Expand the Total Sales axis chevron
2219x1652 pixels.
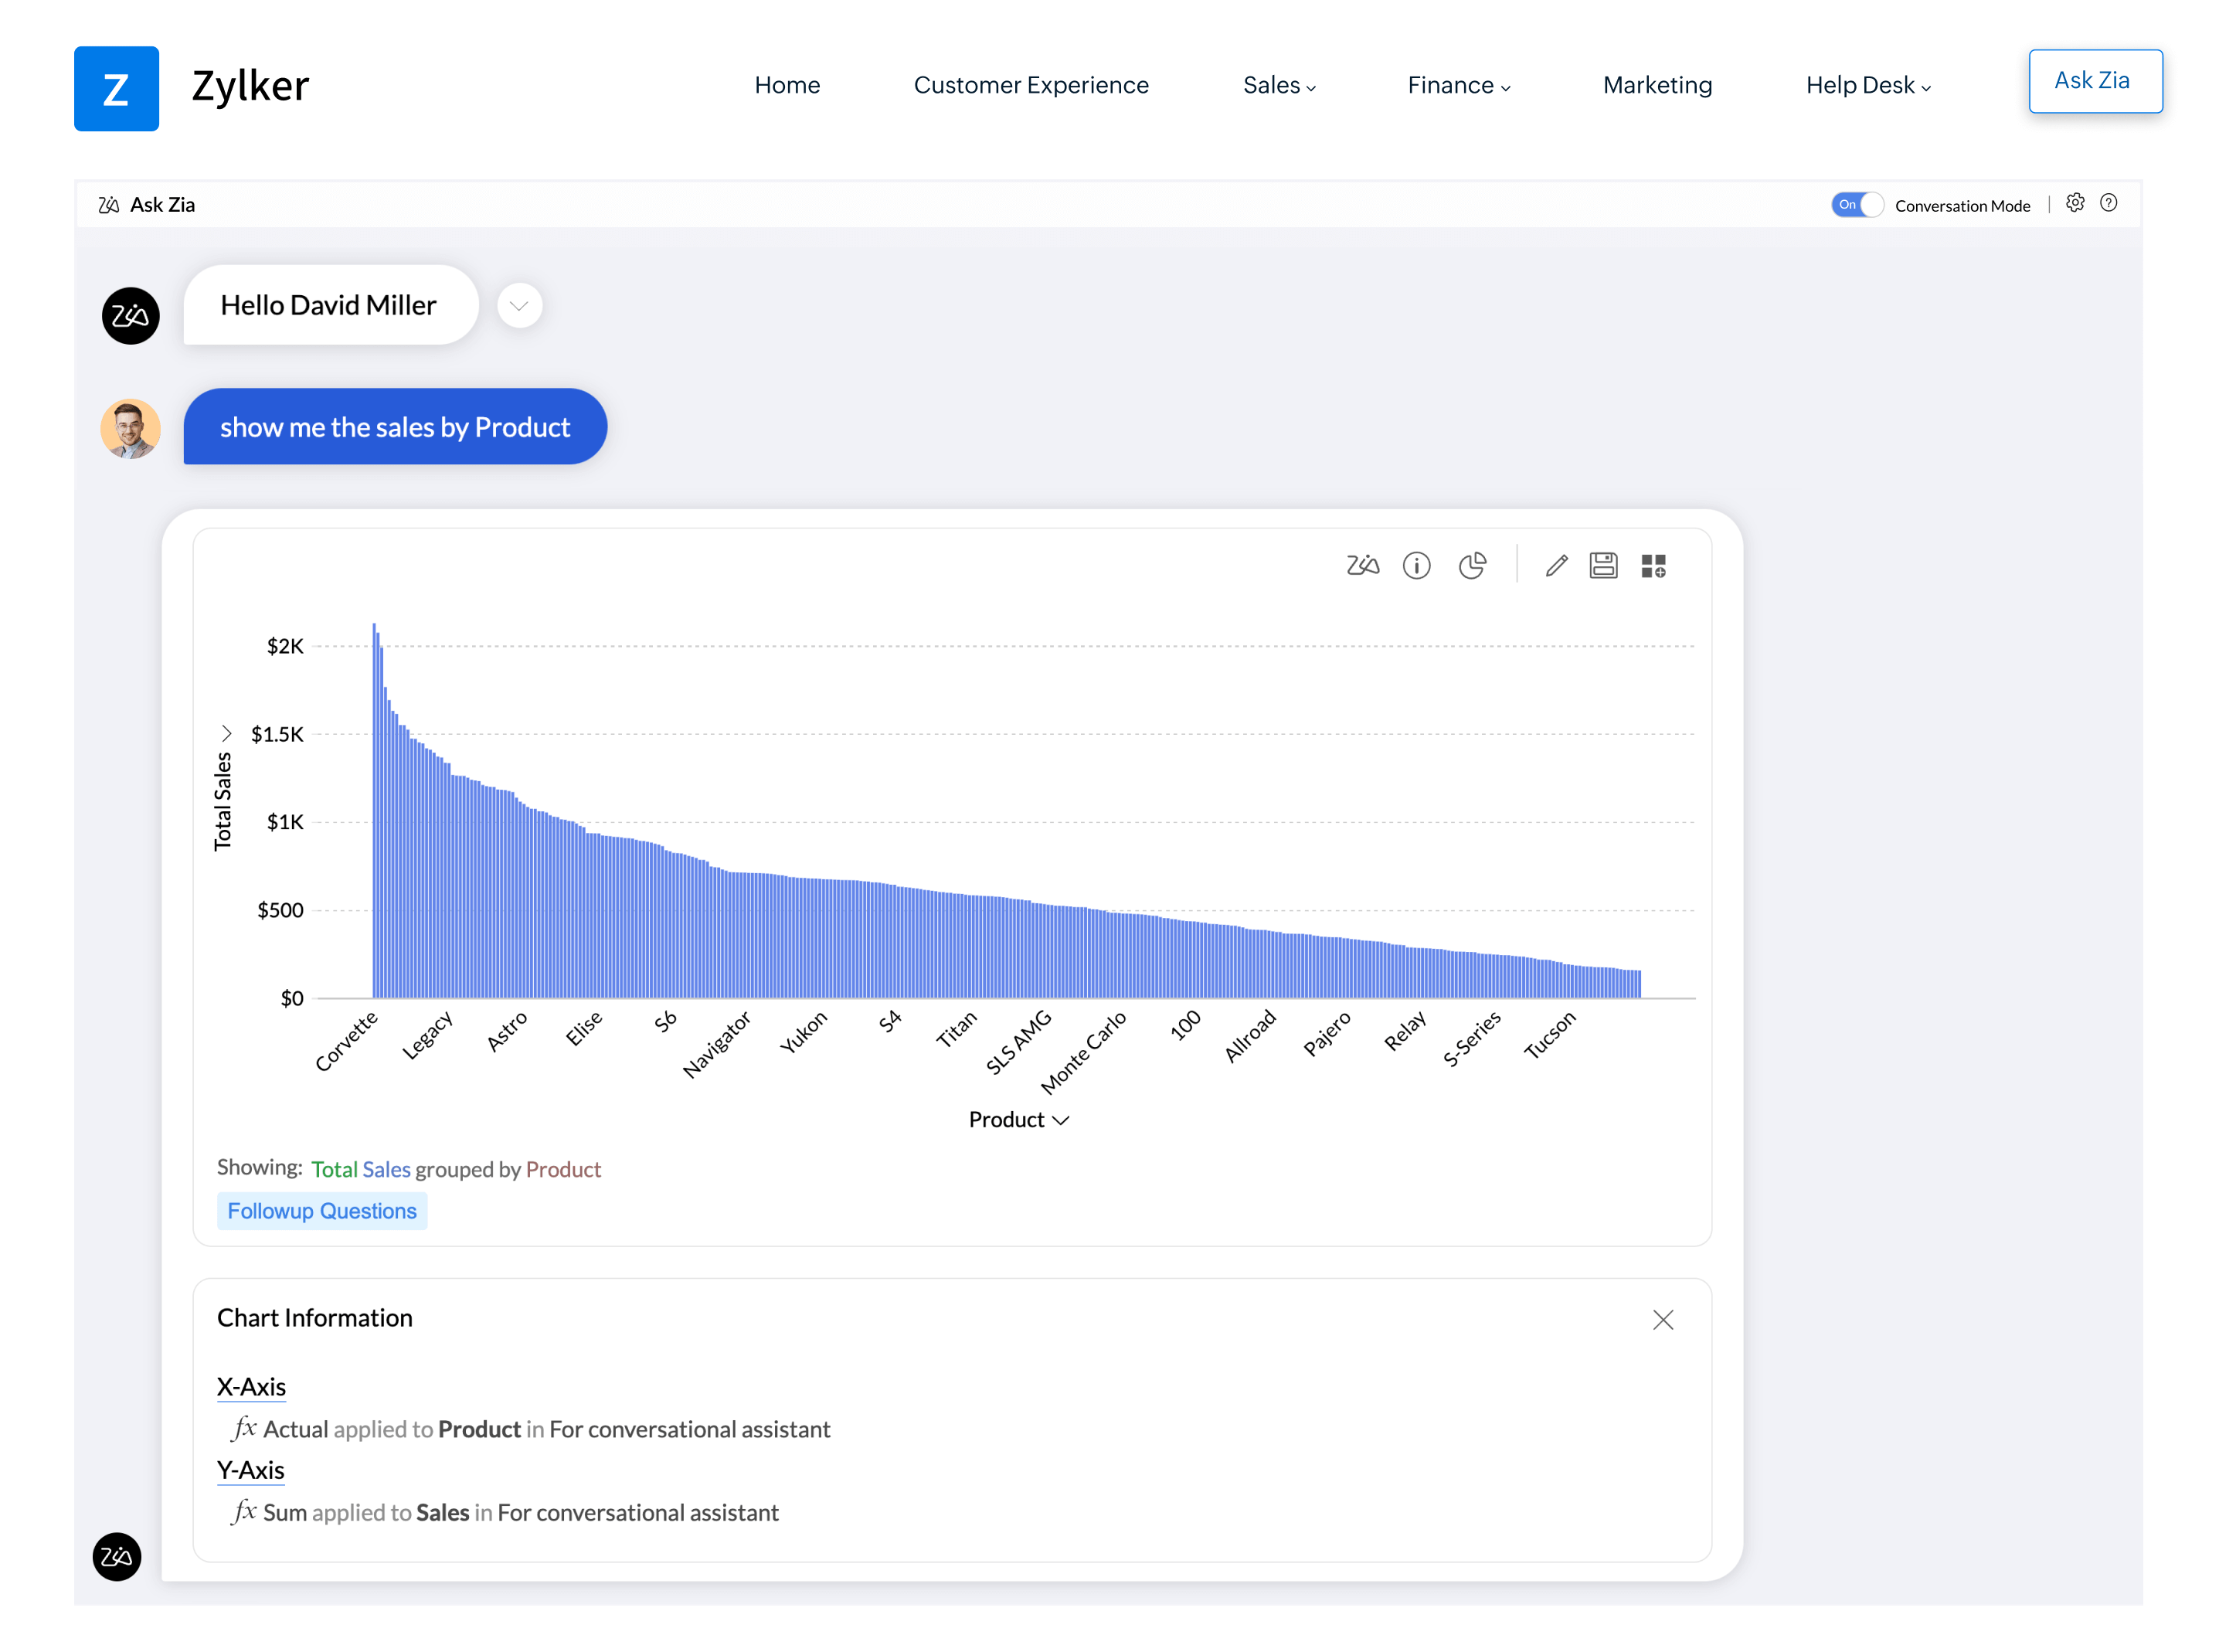pos(226,733)
